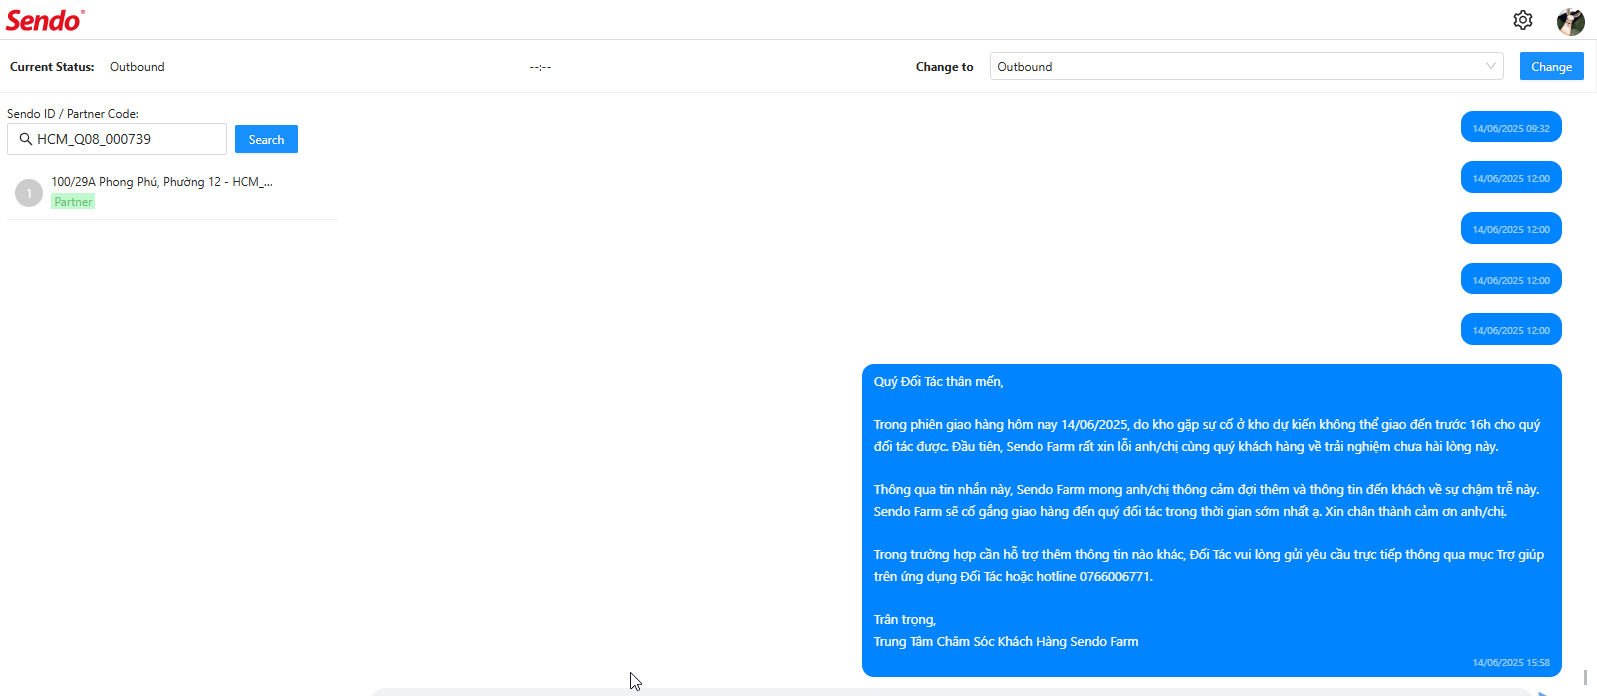Click the message input bar at bottom
Image resolution: width=1597 pixels, height=696 pixels.
(950, 692)
